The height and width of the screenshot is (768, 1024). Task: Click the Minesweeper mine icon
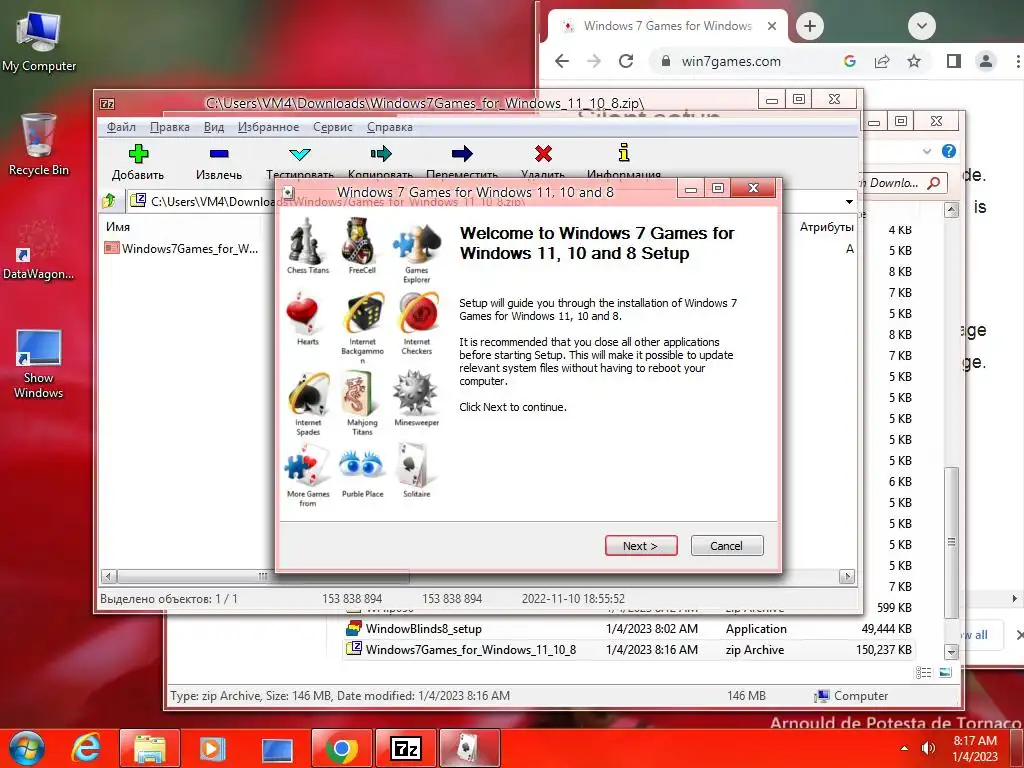coord(415,393)
